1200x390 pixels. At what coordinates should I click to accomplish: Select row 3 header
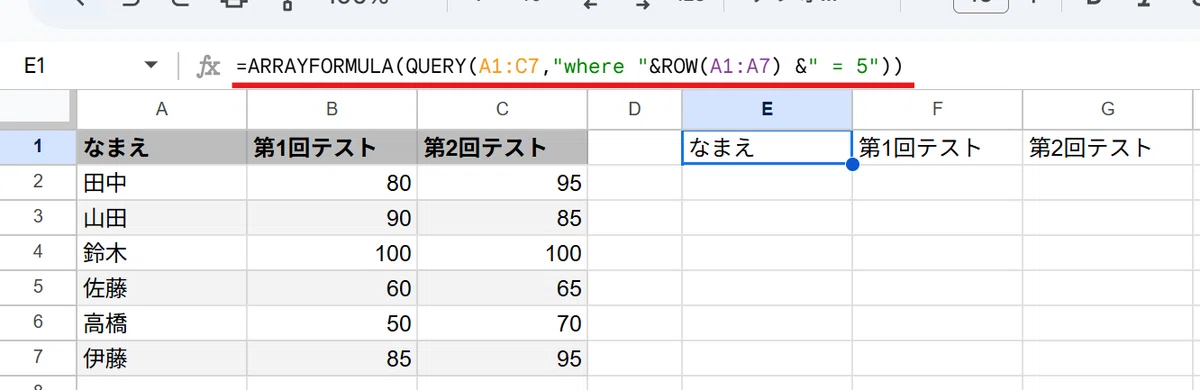pyautogui.click(x=38, y=217)
